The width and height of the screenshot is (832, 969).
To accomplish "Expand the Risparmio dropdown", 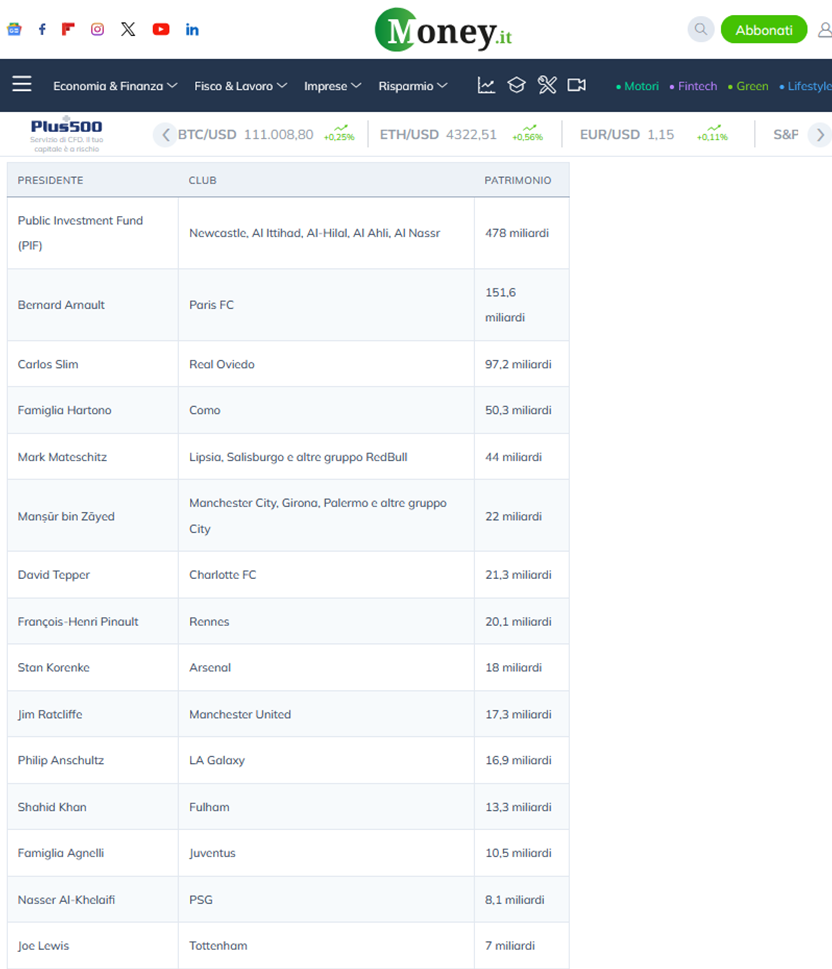I will [412, 86].
